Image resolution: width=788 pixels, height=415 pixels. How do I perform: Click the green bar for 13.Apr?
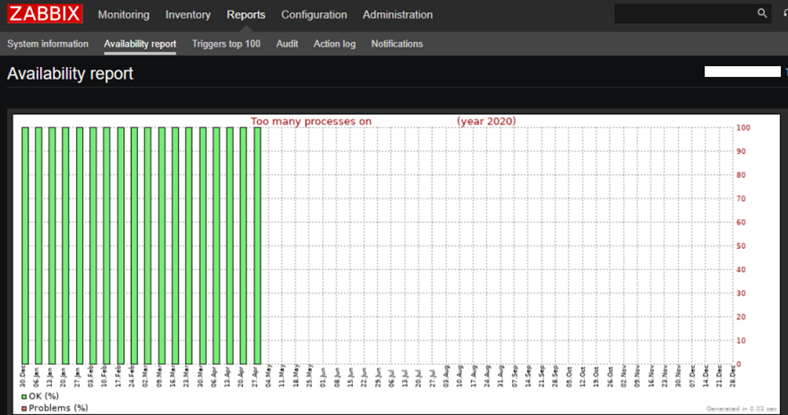(230, 246)
